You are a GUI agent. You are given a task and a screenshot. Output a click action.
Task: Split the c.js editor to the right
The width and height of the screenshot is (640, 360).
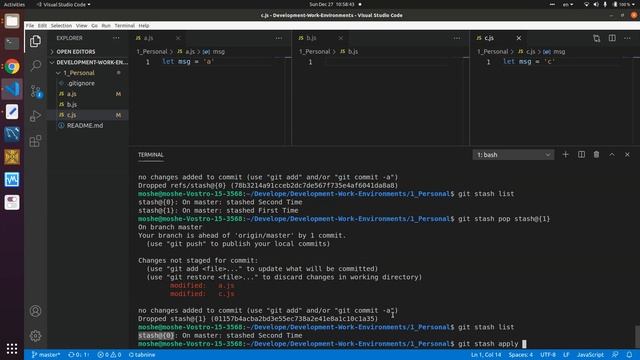tap(612, 38)
